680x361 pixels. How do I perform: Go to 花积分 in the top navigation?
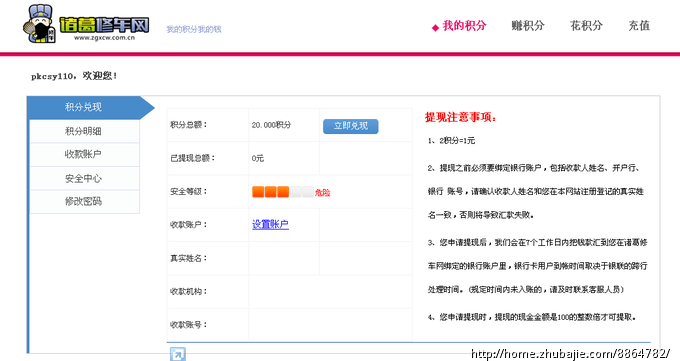click(x=586, y=26)
